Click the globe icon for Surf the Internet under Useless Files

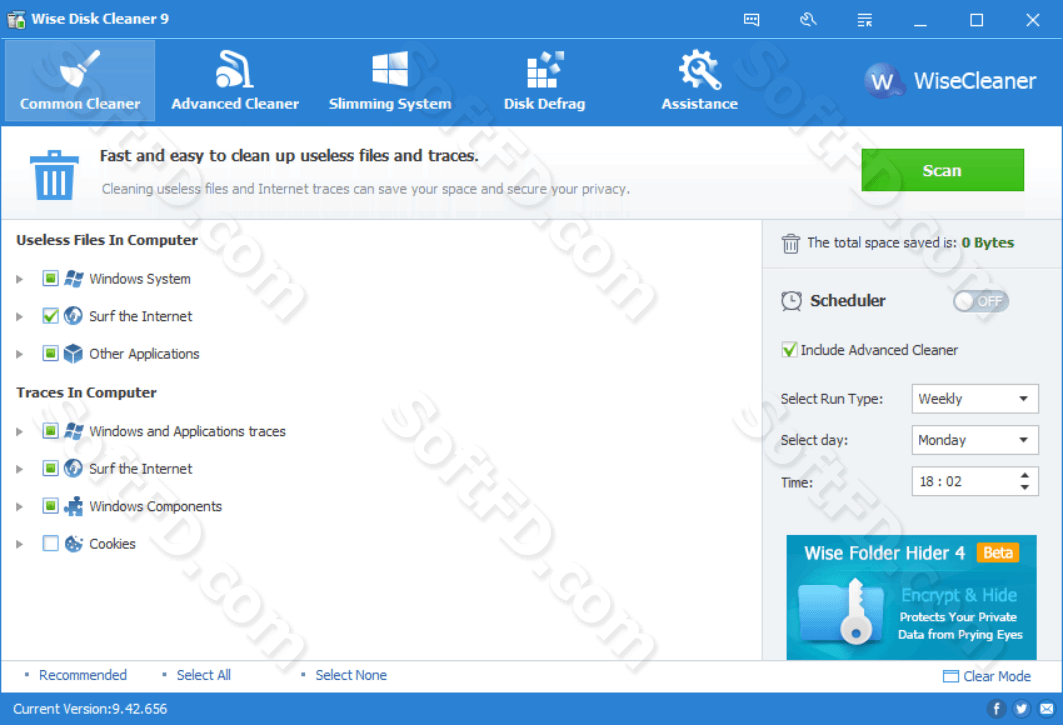[73, 316]
